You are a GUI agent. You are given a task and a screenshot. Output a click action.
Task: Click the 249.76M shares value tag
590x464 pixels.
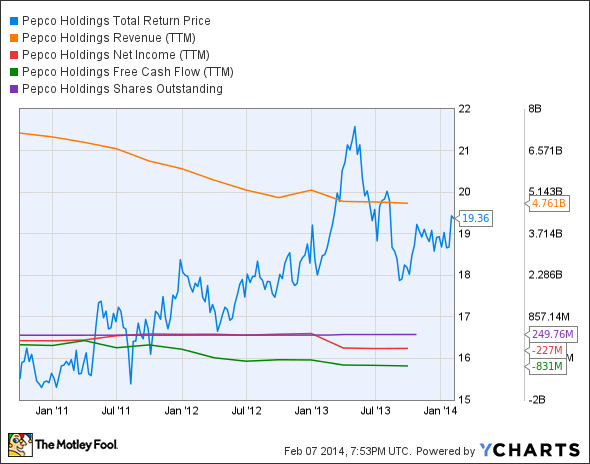click(552, 334)
